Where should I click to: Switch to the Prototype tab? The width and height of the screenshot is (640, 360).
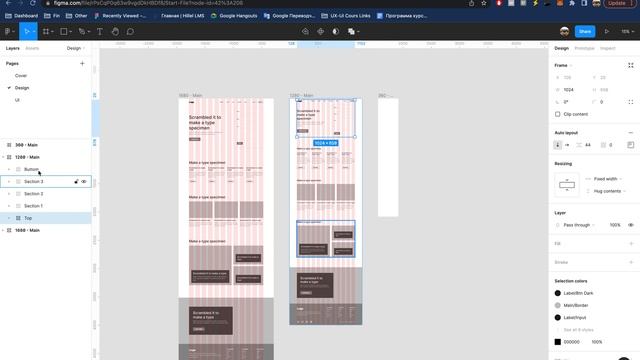(584, 48)
